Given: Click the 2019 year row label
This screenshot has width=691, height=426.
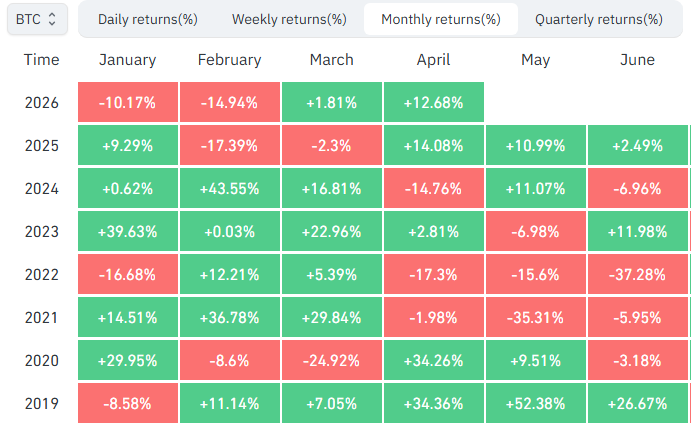Looking at the screenshot, I should click(41, 404).
